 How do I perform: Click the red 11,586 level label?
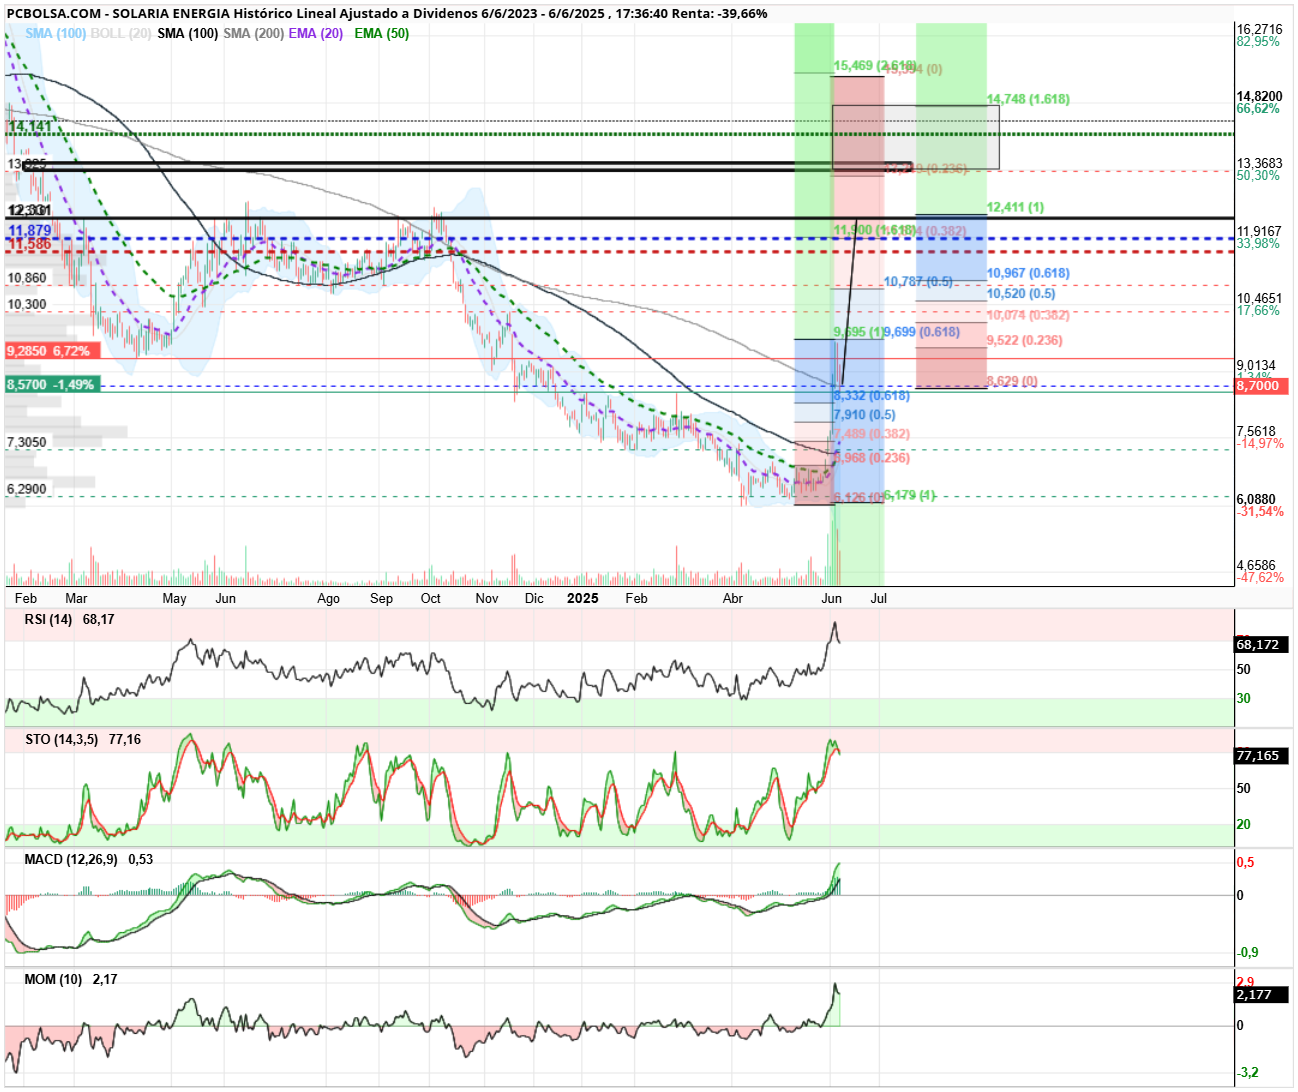tap(30, 244)
